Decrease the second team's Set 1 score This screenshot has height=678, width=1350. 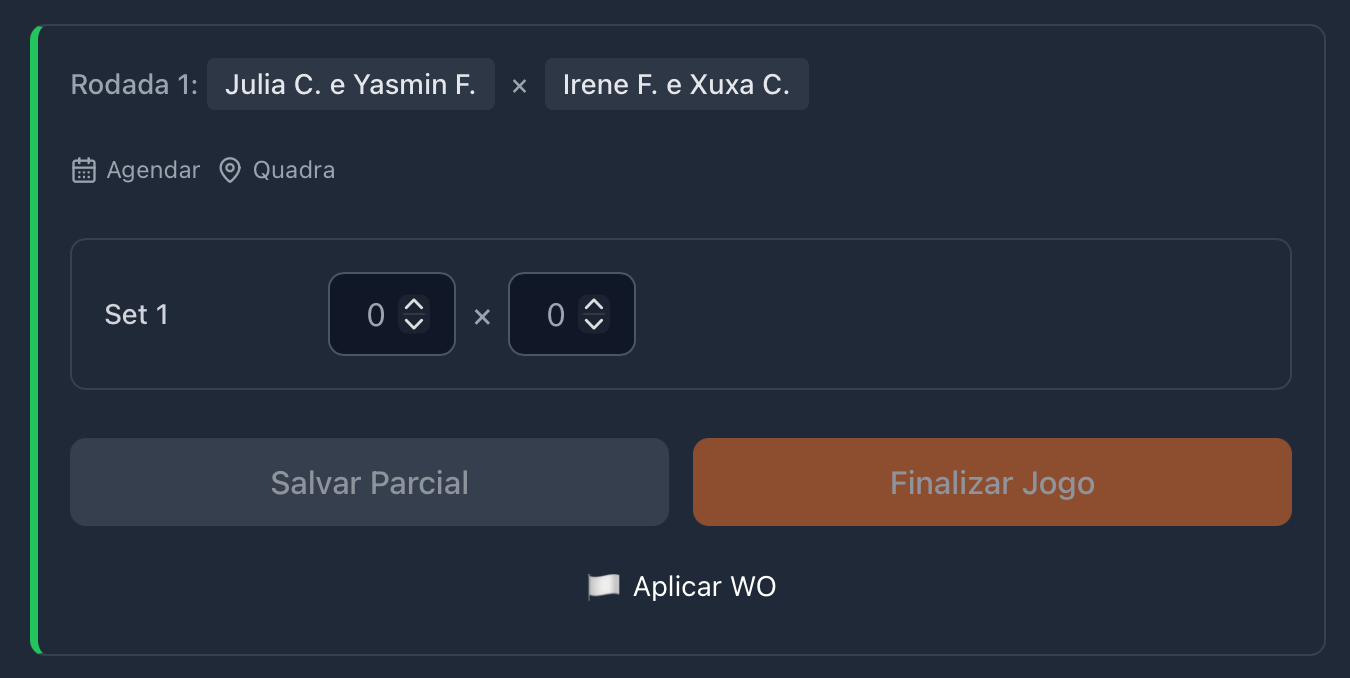(x=594, y=324)
